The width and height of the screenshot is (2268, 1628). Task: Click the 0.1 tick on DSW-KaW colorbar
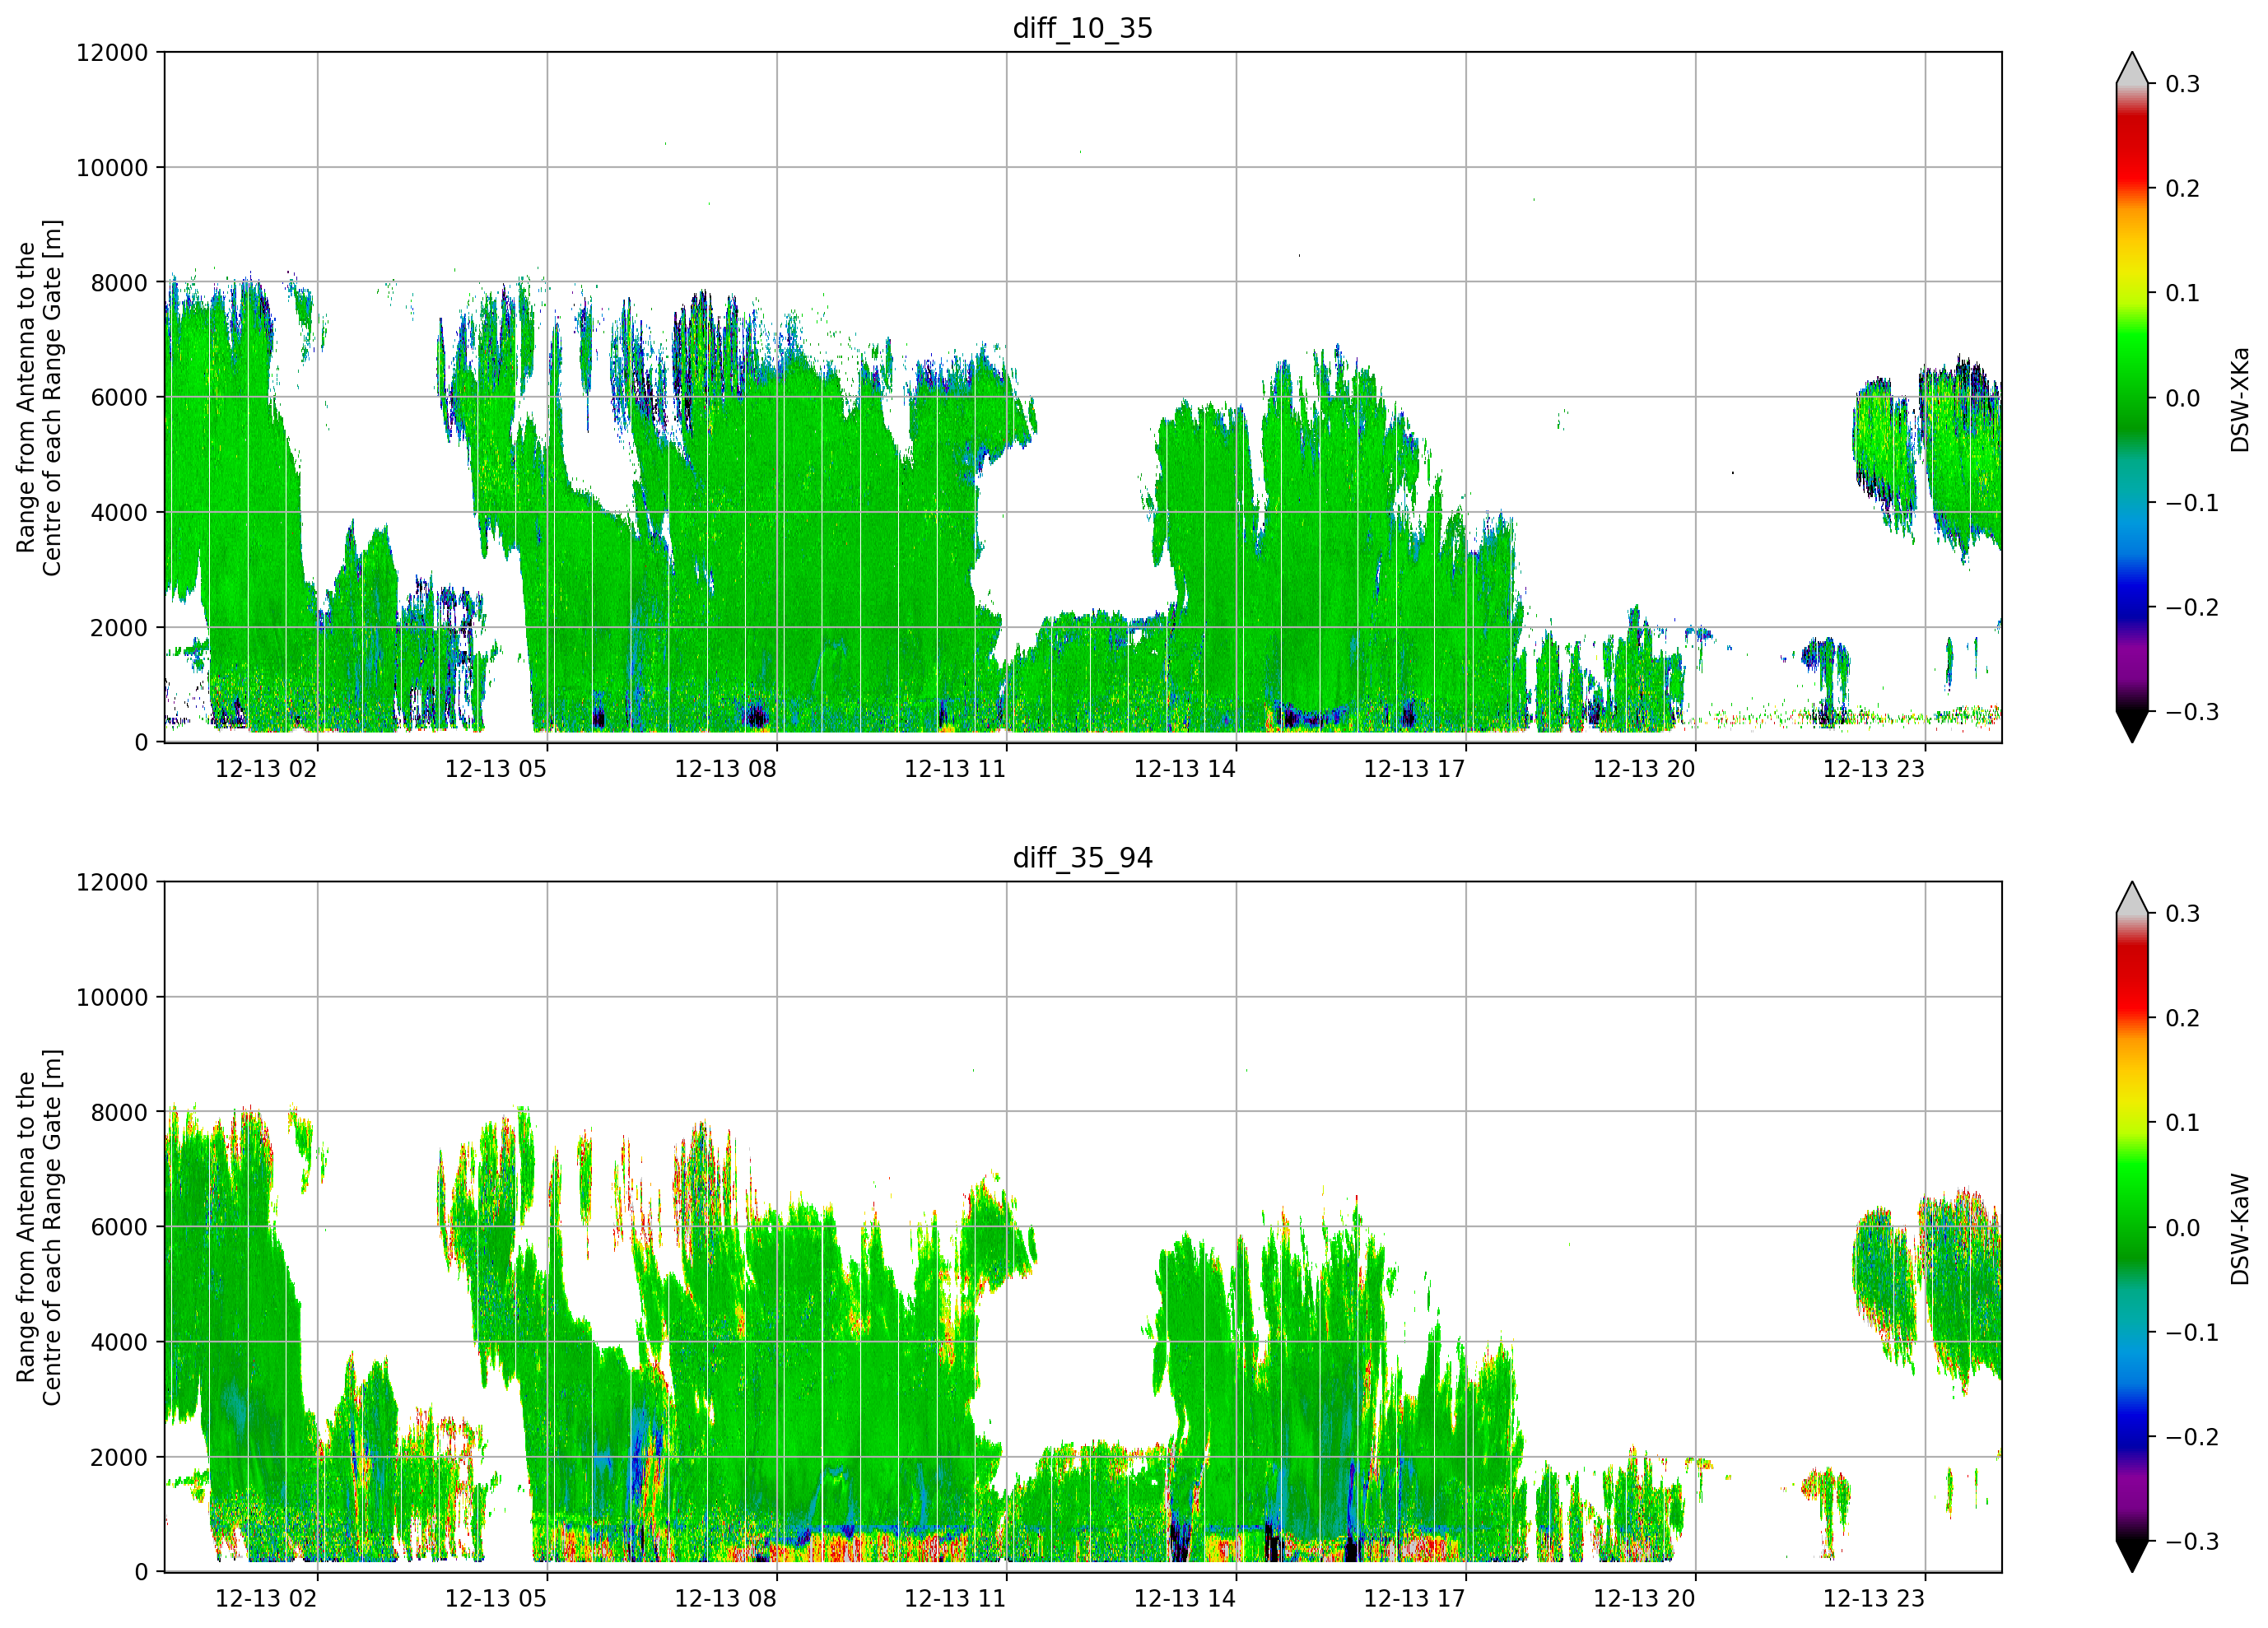click(2183, 1124)
